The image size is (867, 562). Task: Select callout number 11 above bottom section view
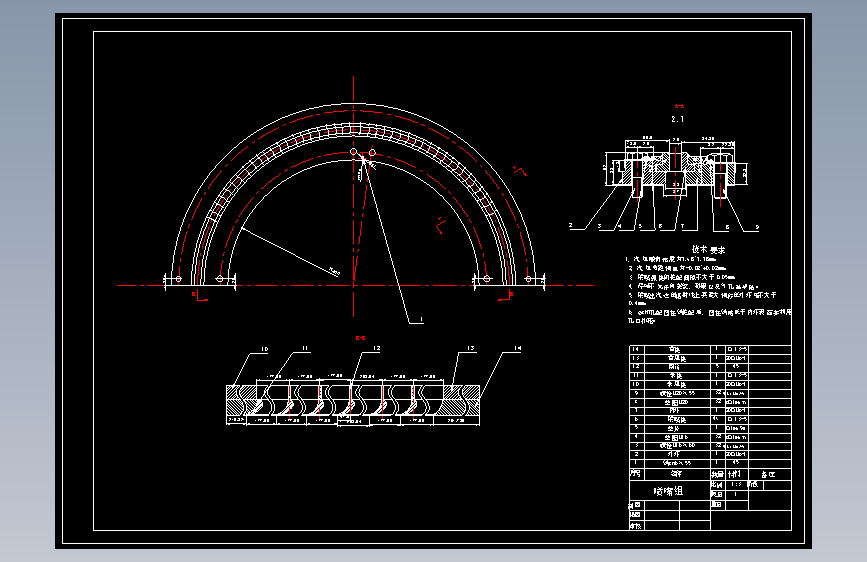pyautogui.click(x=305, y=348)
